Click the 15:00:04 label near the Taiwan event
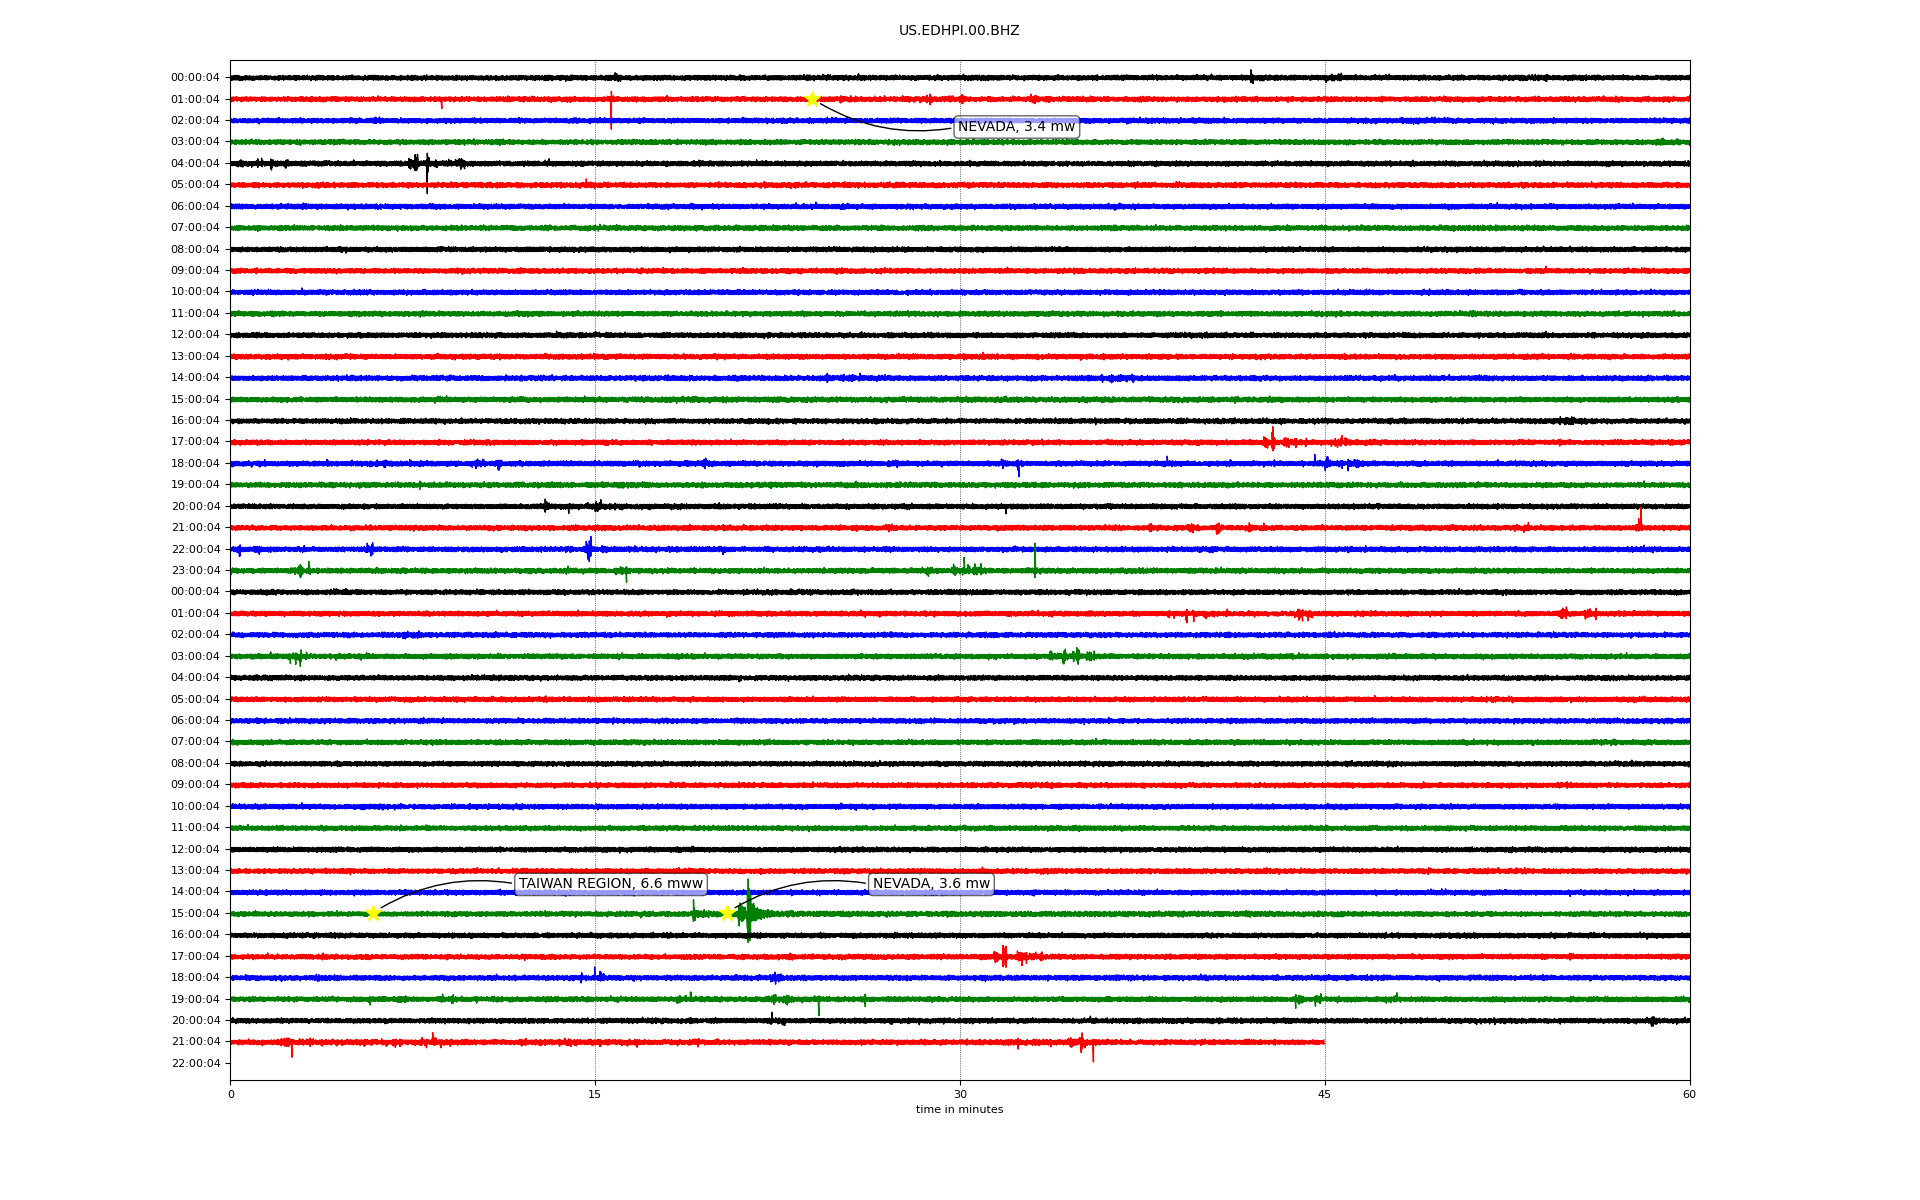The image size is (1920, 1200). pos(195,914)
